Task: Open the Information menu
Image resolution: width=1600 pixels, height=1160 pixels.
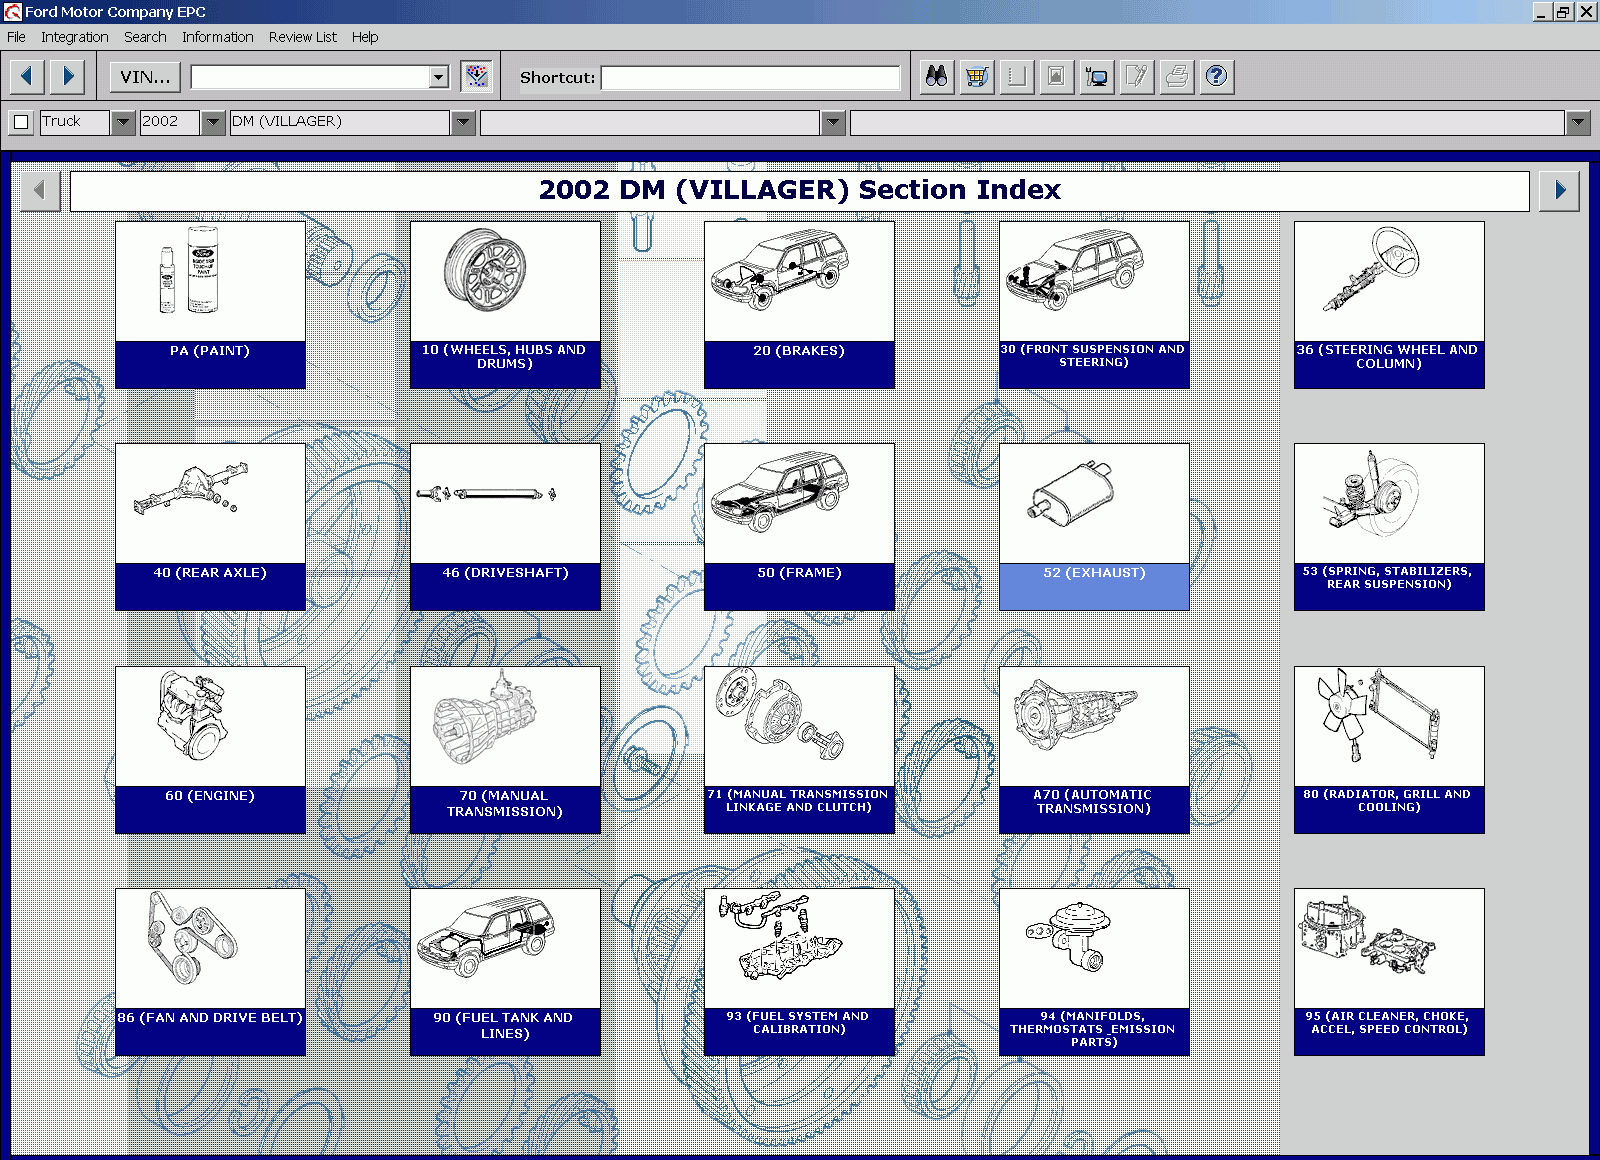Action: coord(218,37)
